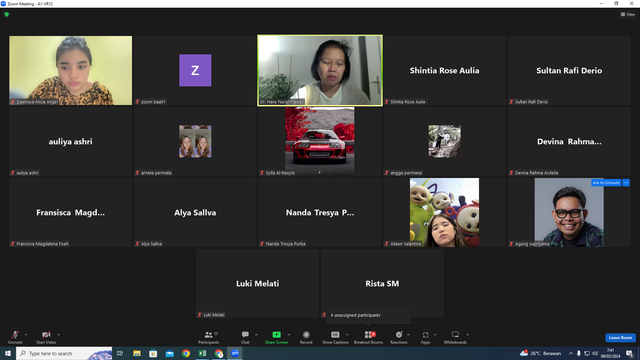
Task: Select Sultan Rafi Derio's tile
Action: pos(569,70)
